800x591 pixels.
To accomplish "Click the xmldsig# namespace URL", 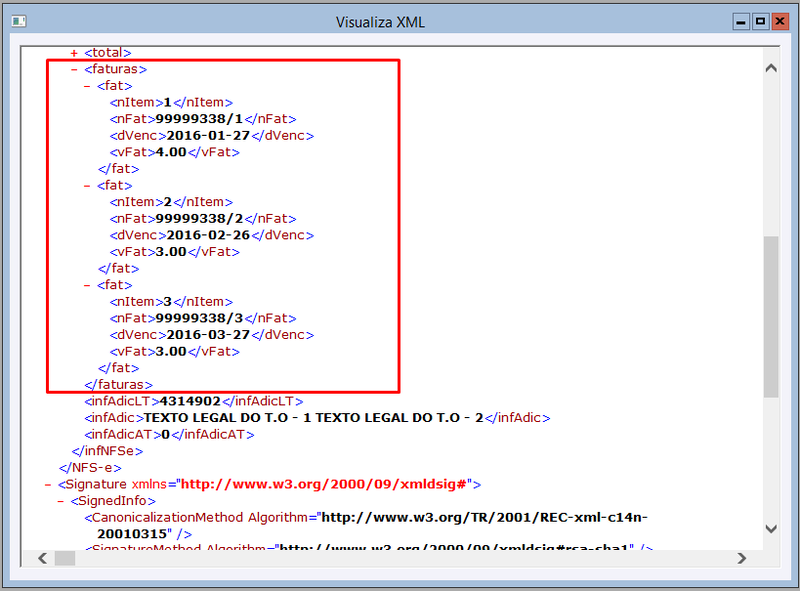I will pyautogui.click(x=323, y=484).
